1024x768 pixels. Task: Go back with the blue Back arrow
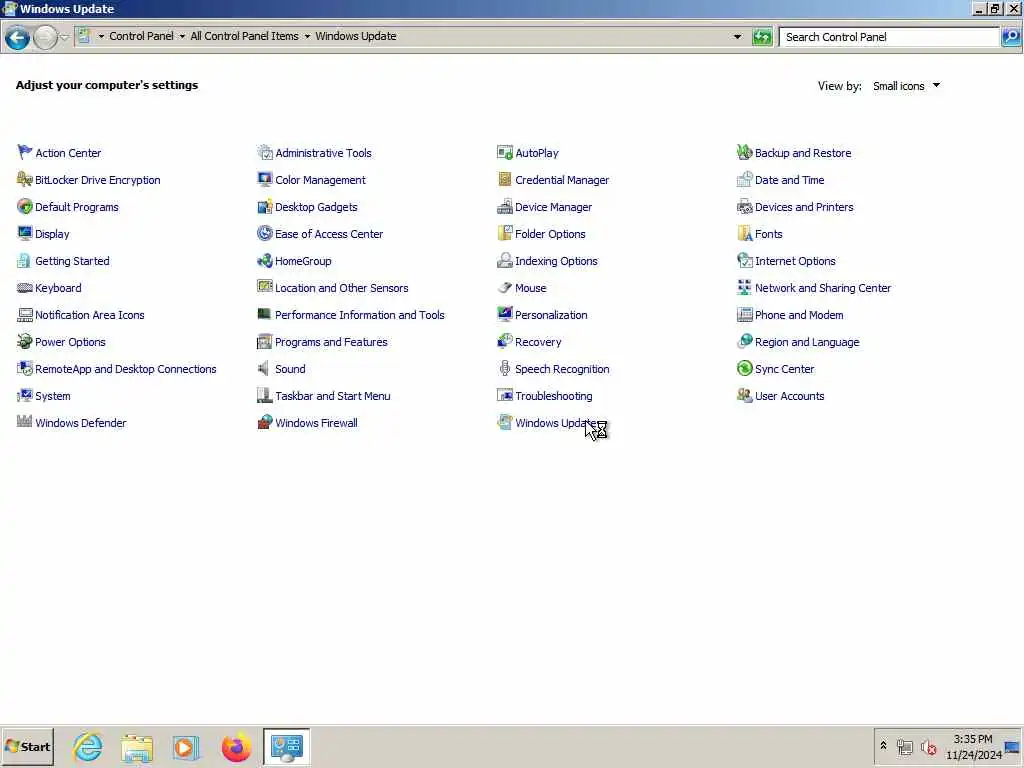tap(18, 38)
